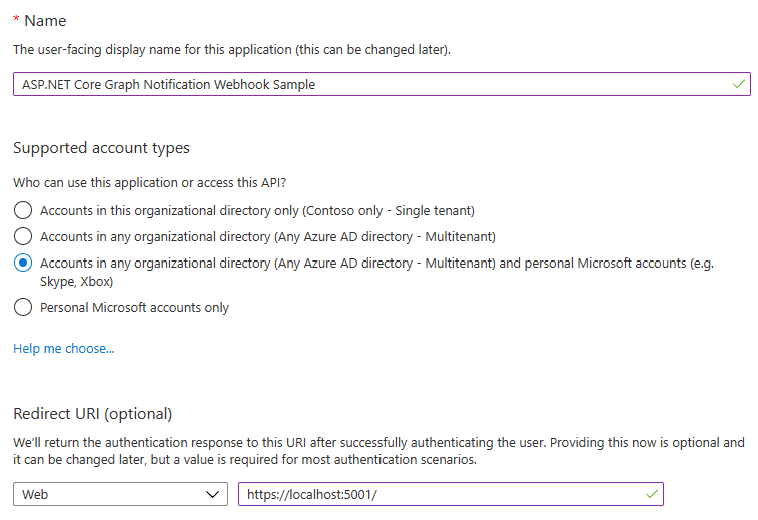This screenshot has height=520, width=758.
Task: Click the 'Who can use this application' question text
Action: click(x=149, y=183)
